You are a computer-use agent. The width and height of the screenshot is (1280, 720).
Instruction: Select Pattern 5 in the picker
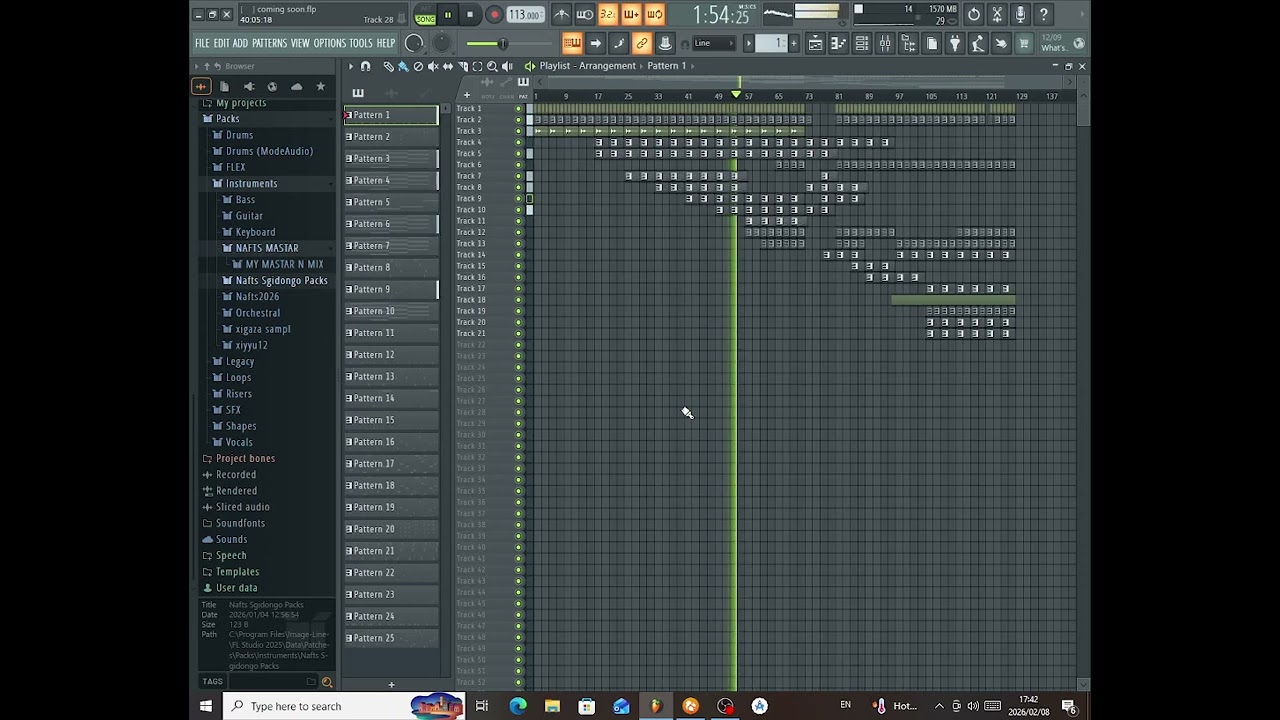click(391, 202)
